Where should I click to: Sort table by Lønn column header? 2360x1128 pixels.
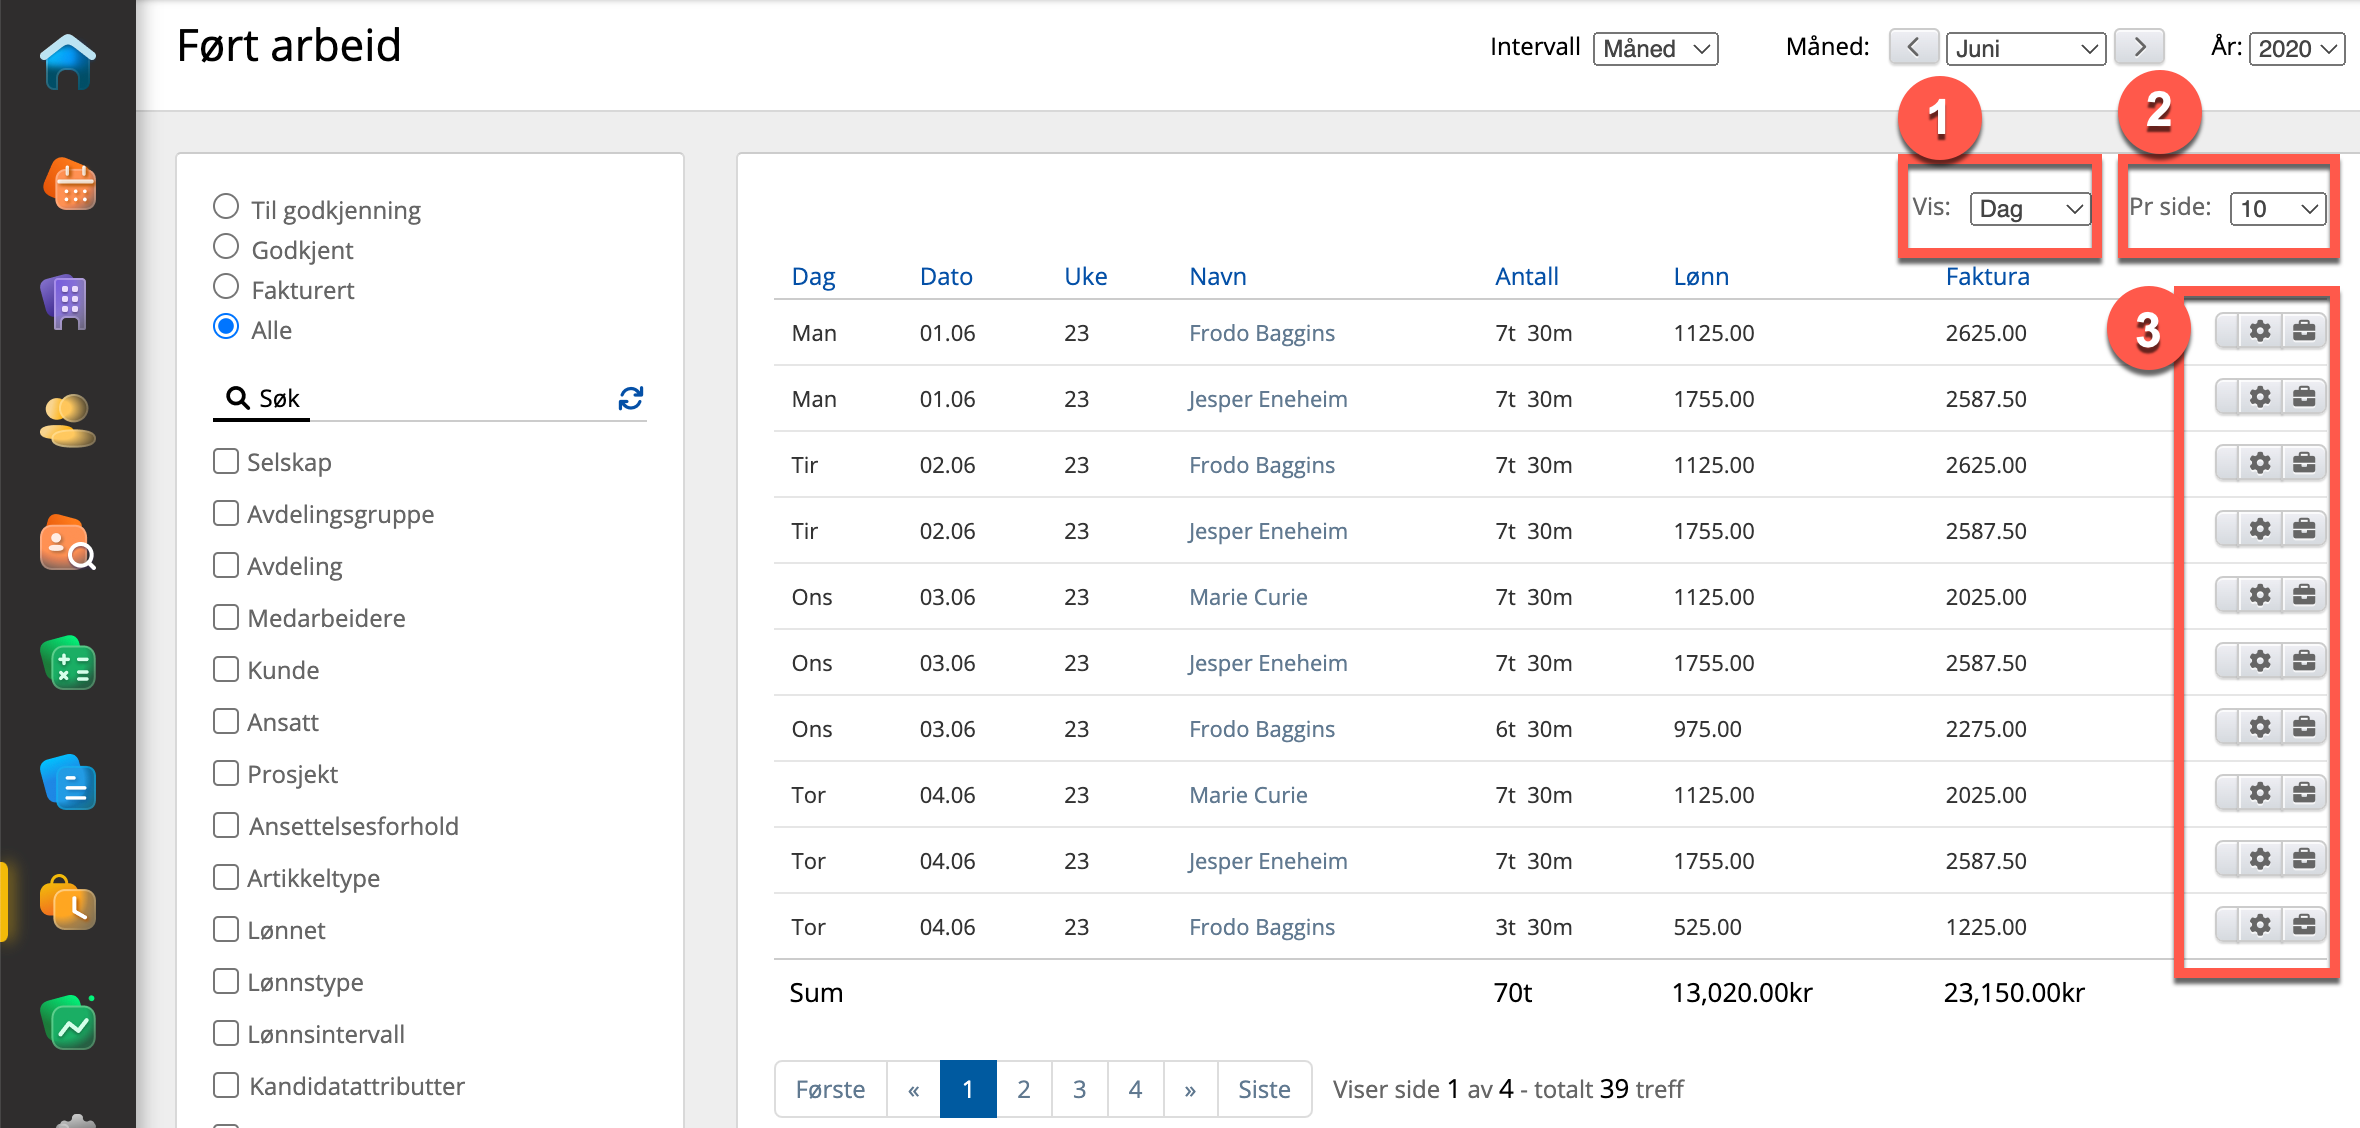[x=1700, y=276]
